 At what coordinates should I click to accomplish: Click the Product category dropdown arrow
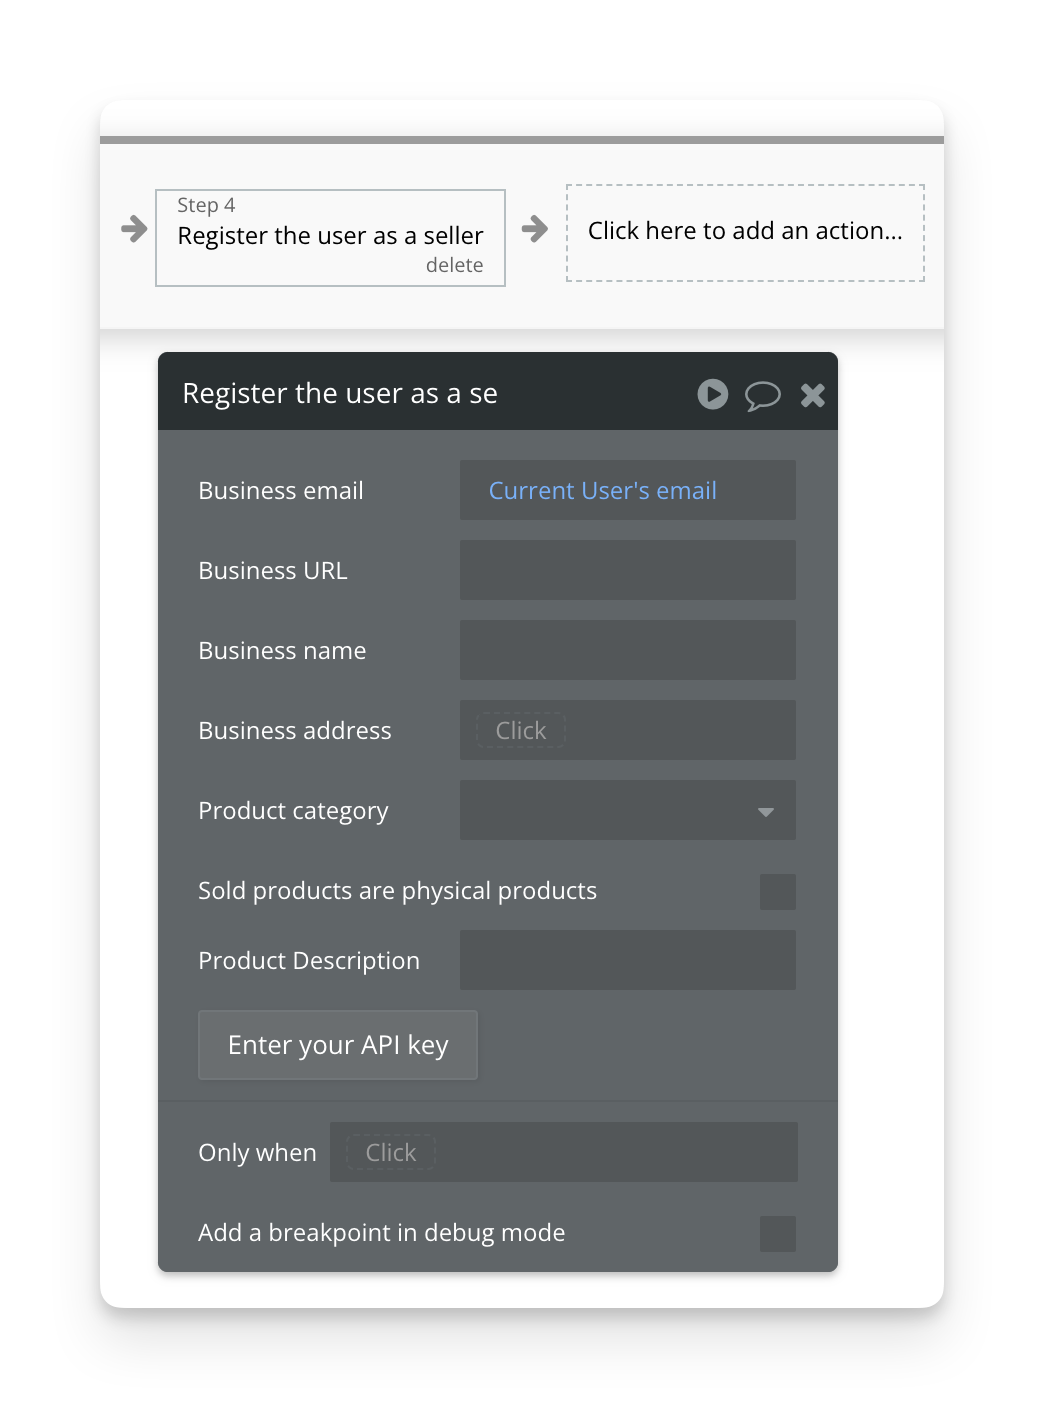coord(766,812)
